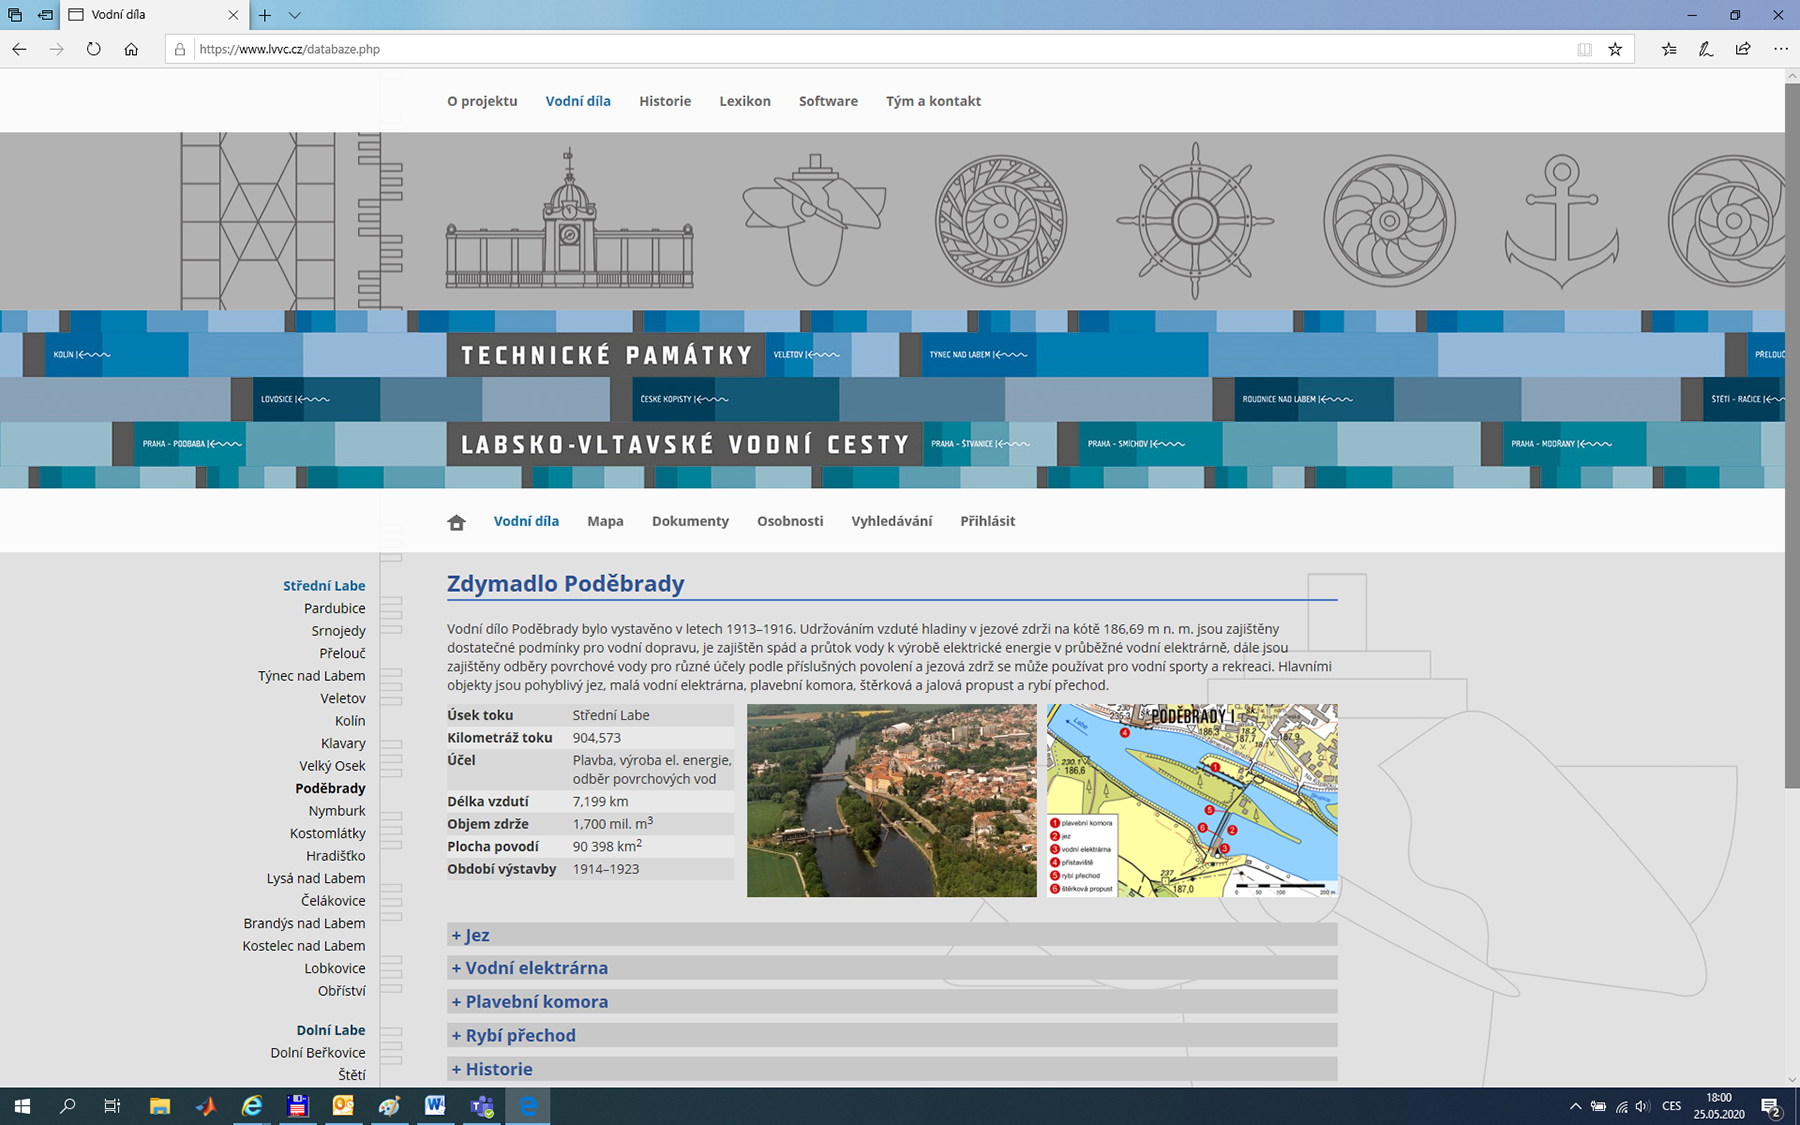Screen dimensions: 1800x1125
Task: Open the Favorites hub icon
Action: coord(1669,49)
